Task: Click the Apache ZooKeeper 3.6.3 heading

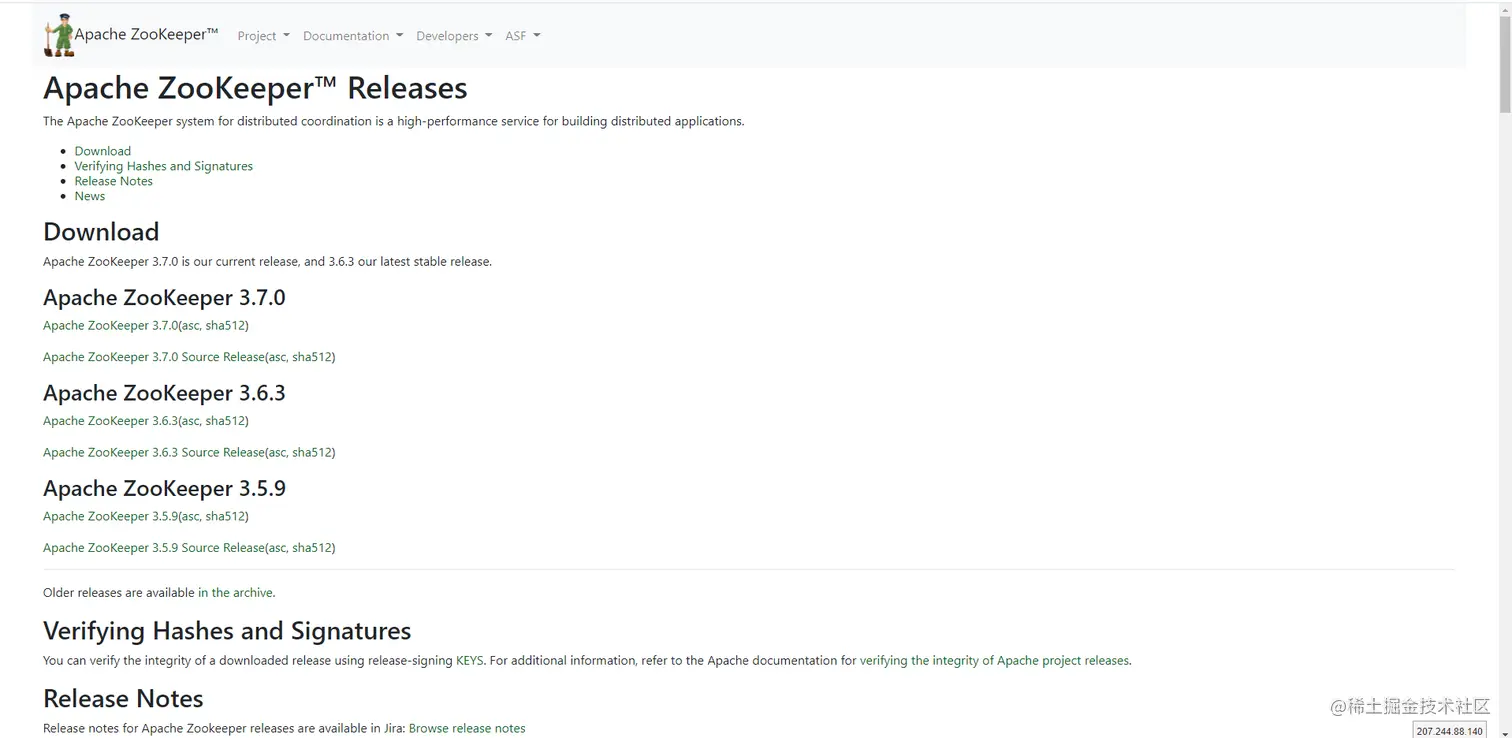Action: pos(164,393)
